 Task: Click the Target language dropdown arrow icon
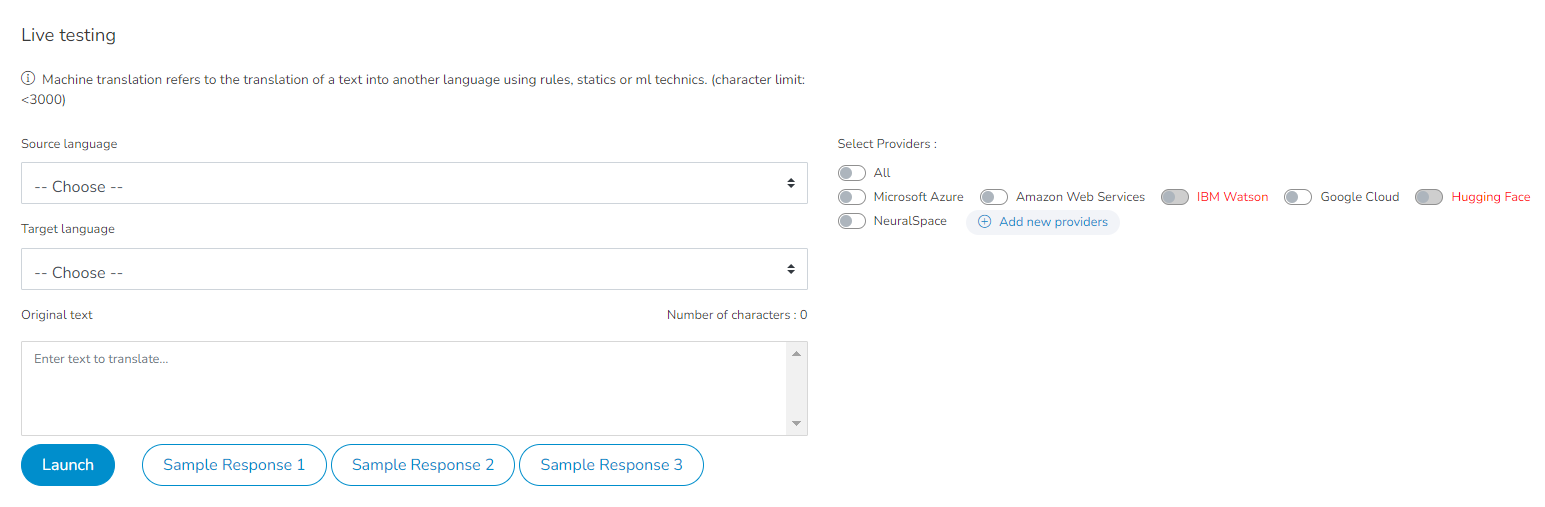tap(790, 269)
